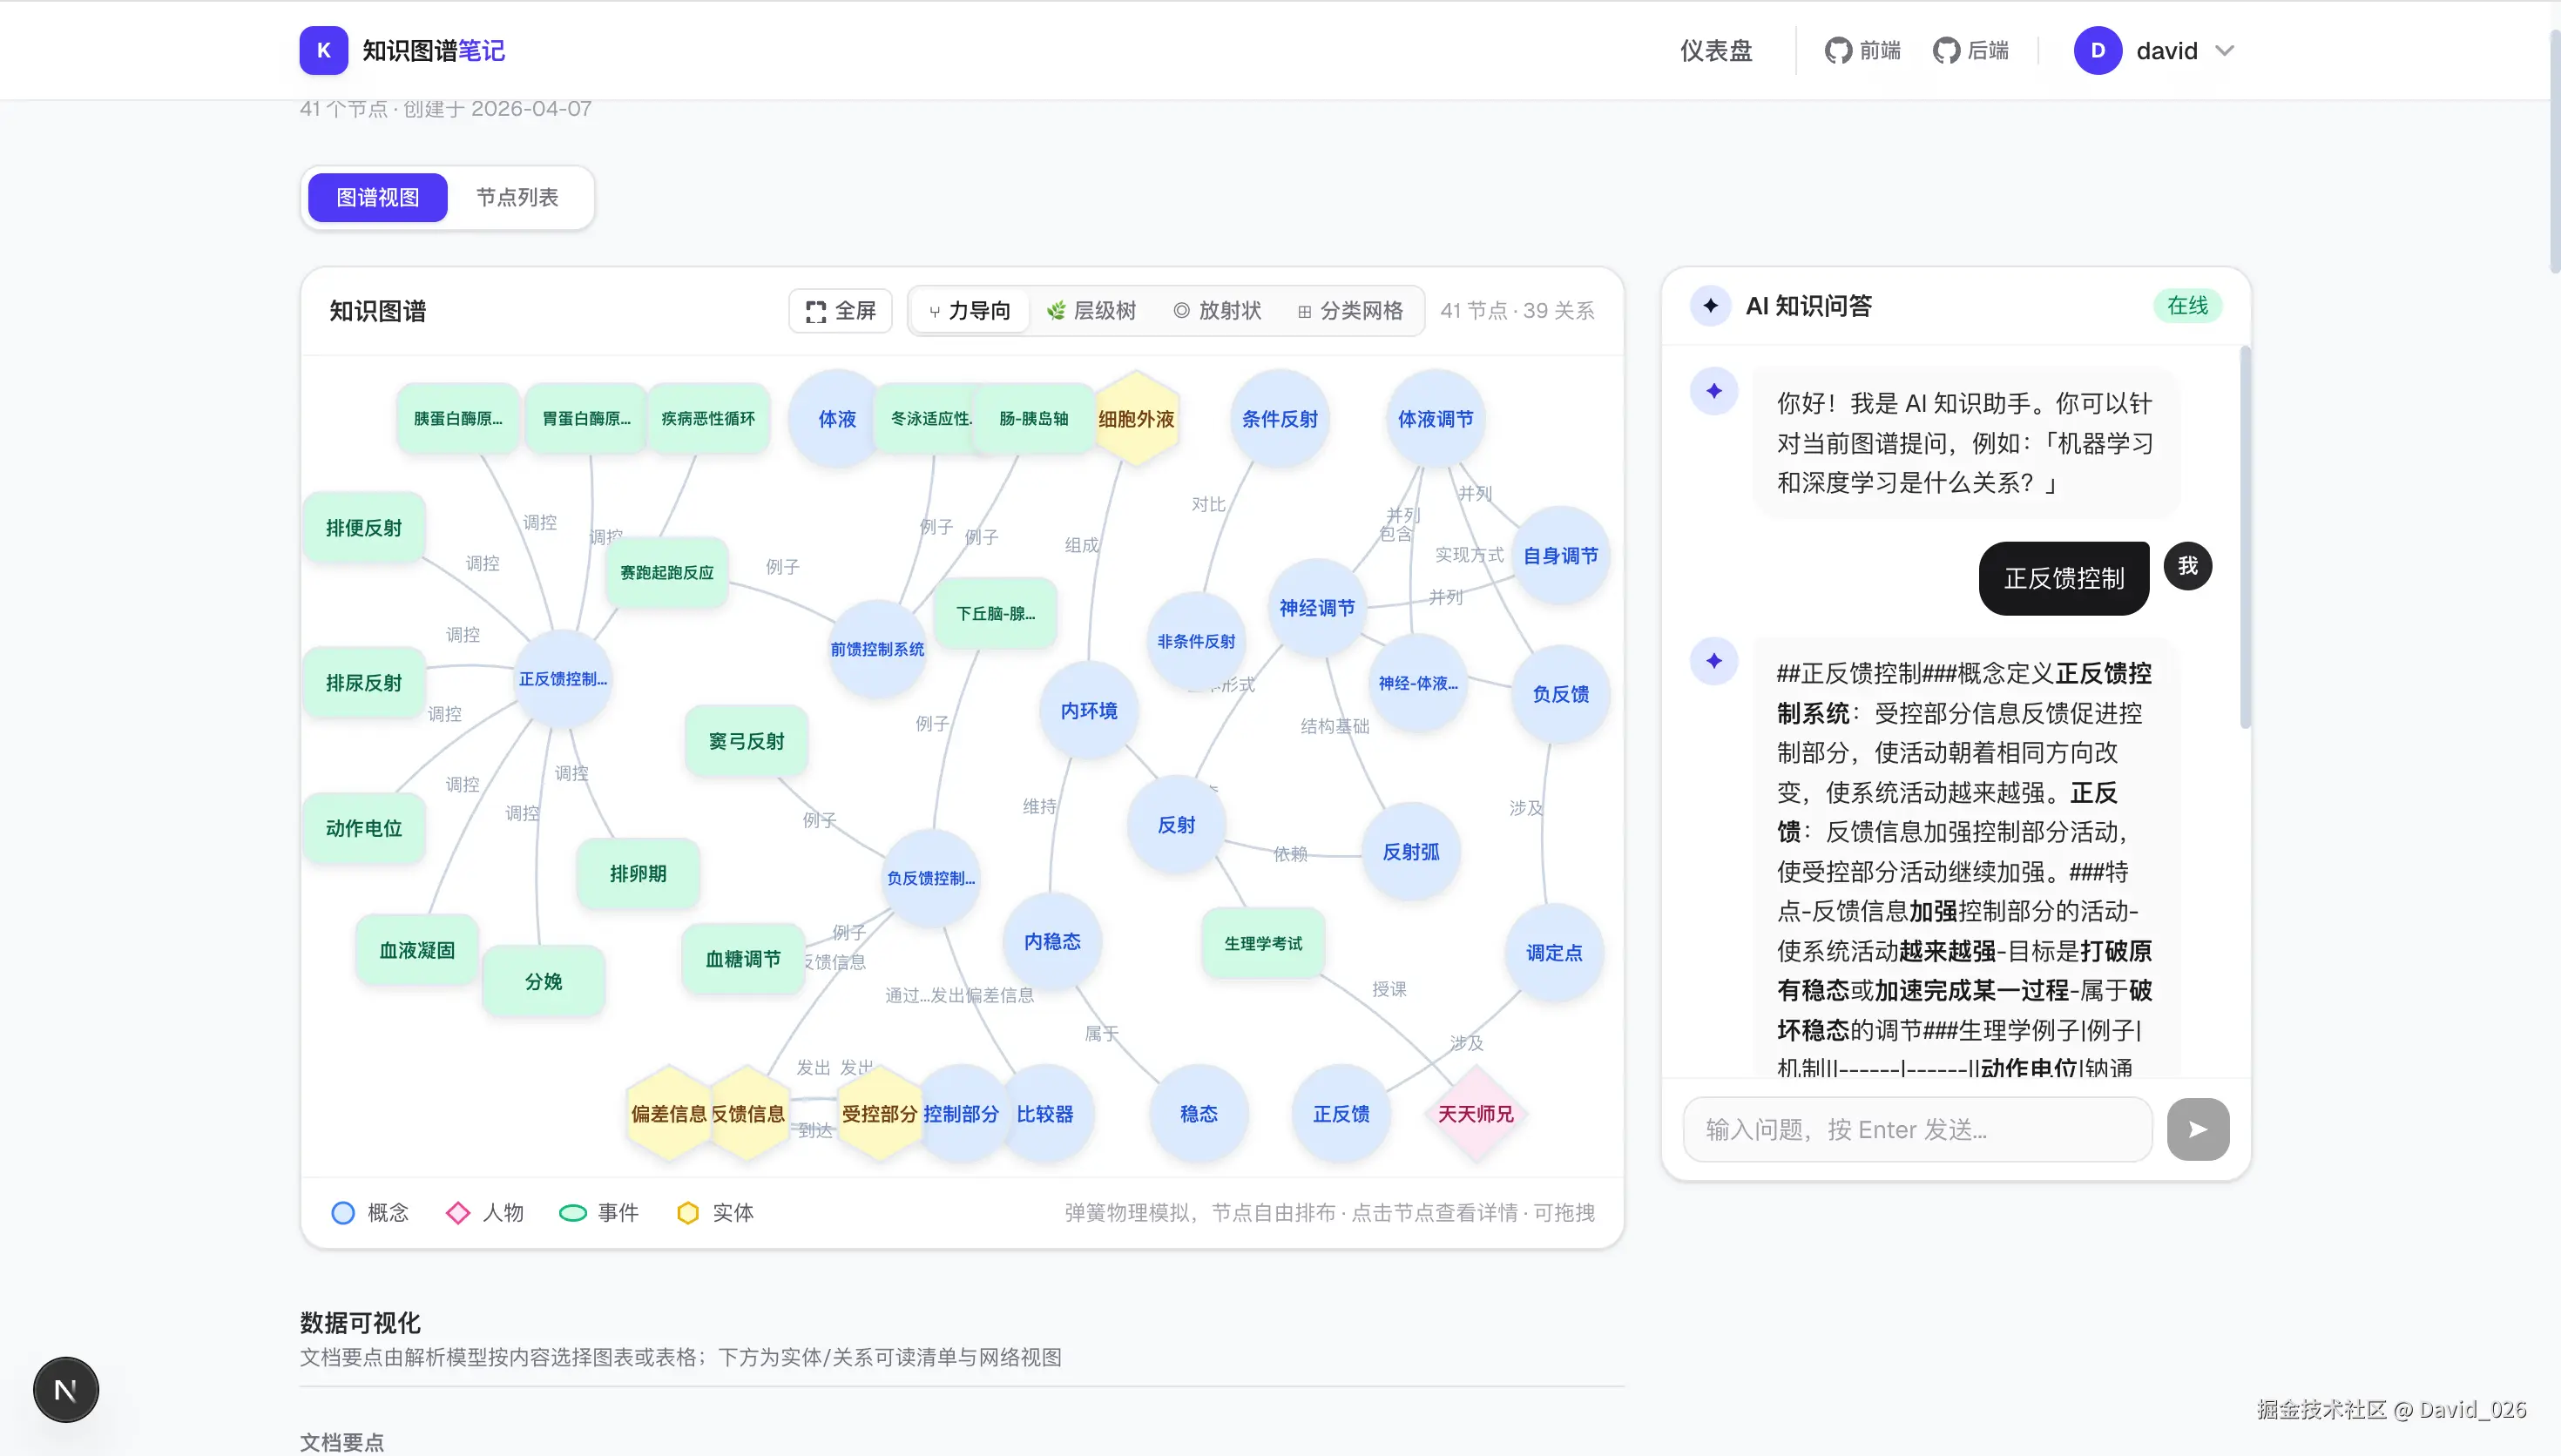Click the AI 知识问答 sparkle icon
This screenshot has height=1456, width=2561.
coord(1711,306)
